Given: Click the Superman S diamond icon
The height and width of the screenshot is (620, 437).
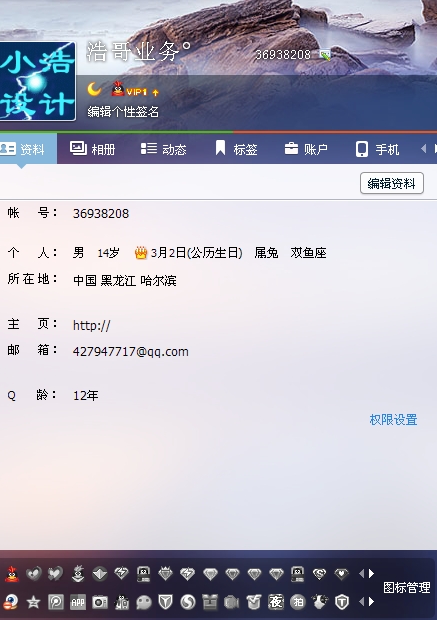Looking at the screenshot, I should pos(320,573).
